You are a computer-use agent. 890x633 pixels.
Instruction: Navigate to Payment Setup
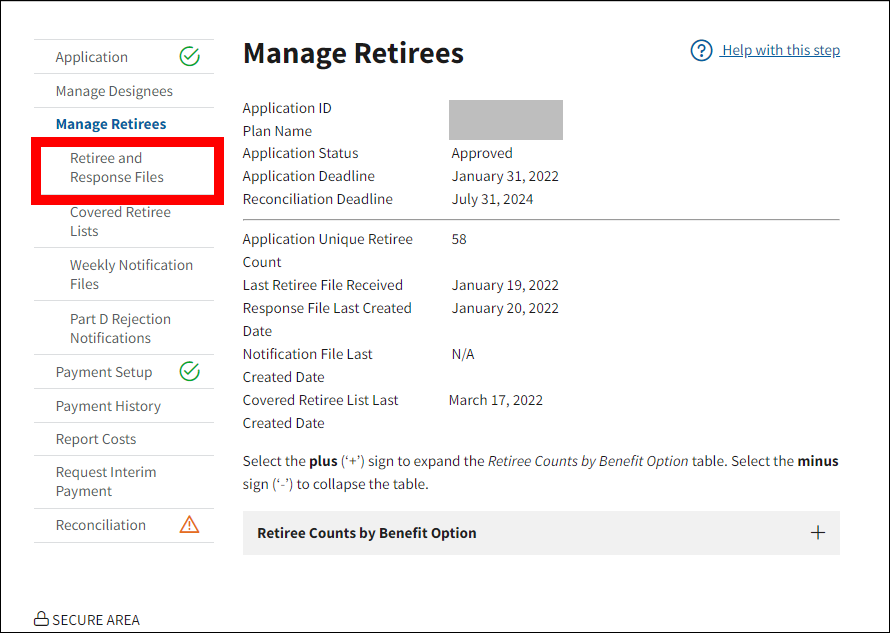pos(104,372)
